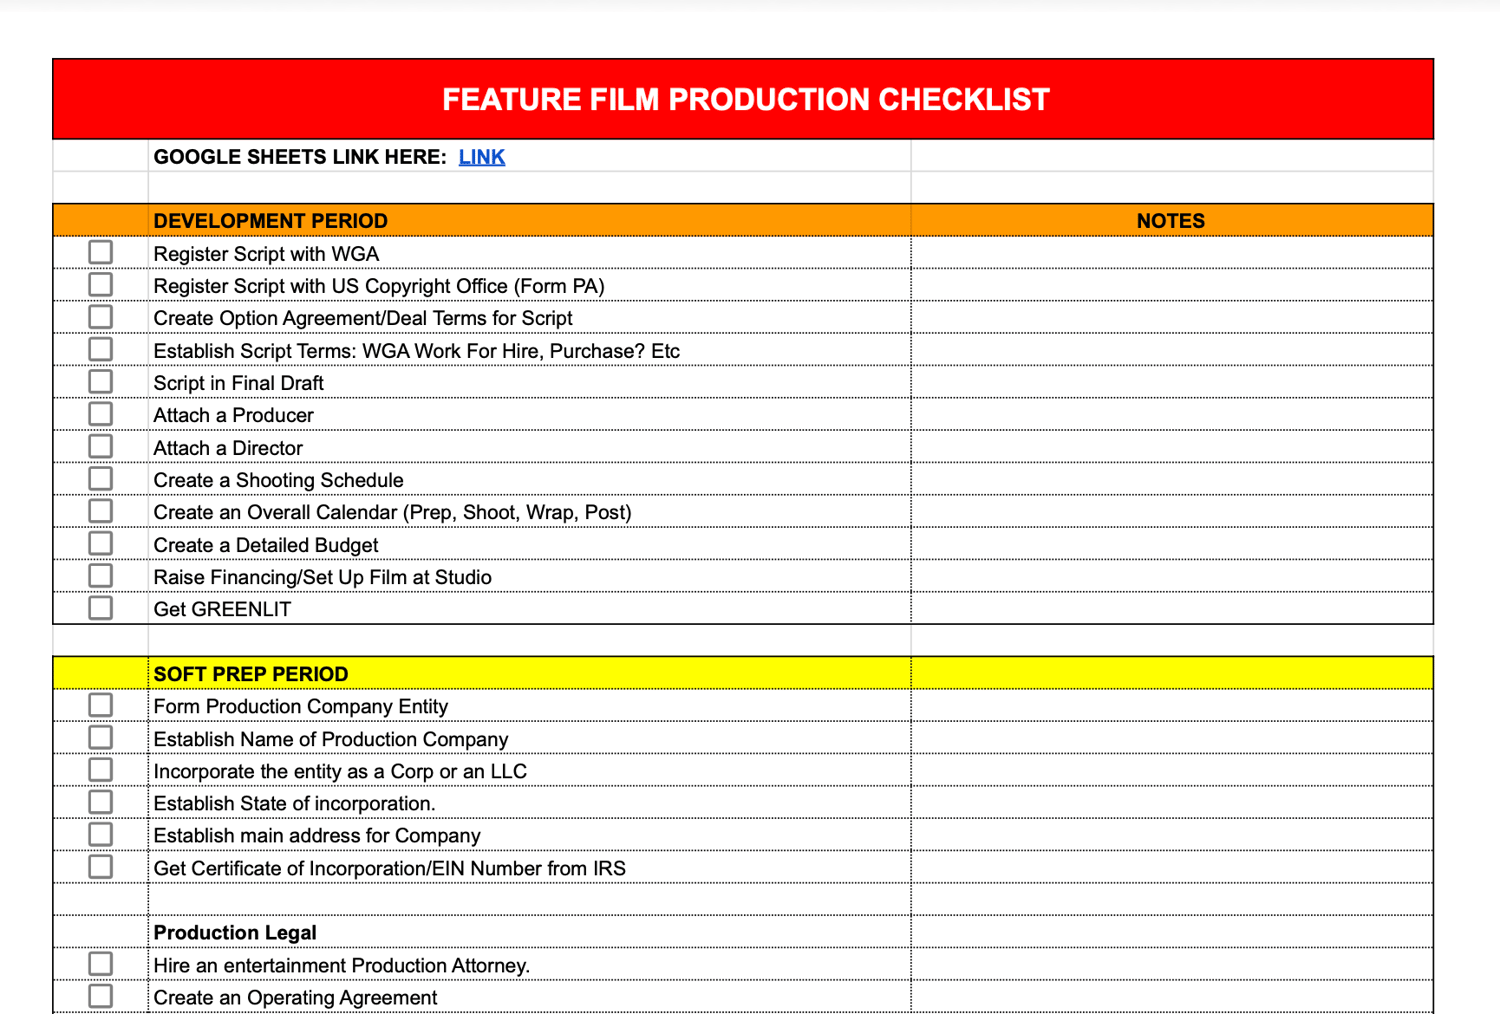Screen dimensions: 1500x1014
Task: Tick the Attach a Director checkbox
Action: [x=100, y=446]
